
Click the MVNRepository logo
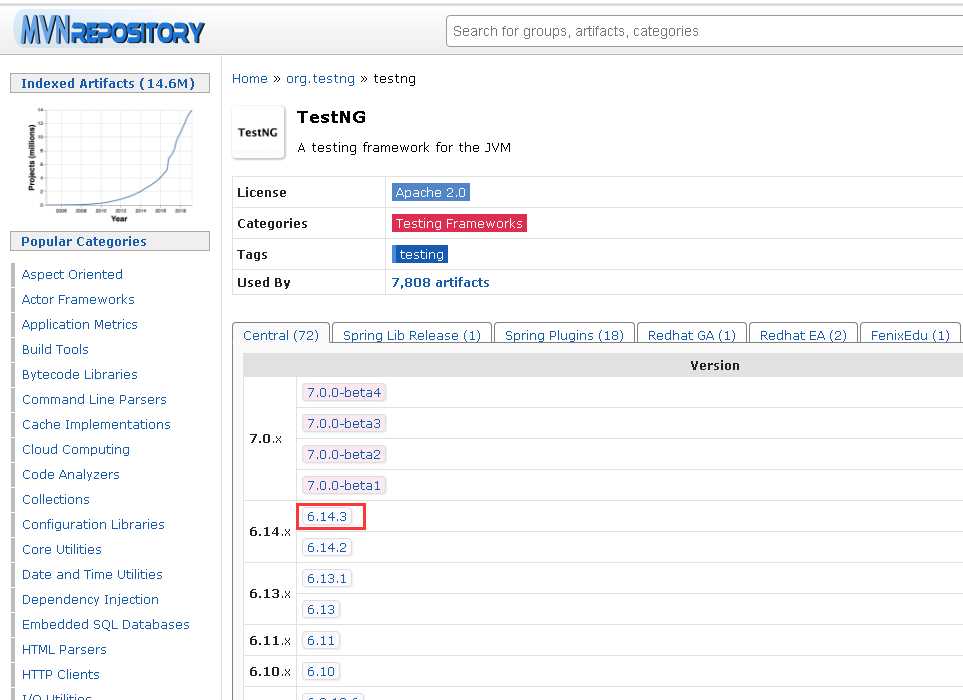tap(112, 30)
